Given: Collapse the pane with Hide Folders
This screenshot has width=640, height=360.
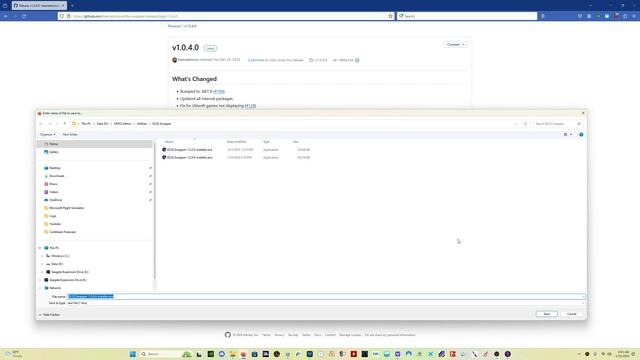Looking at the screenshot, I should (49, 315).
